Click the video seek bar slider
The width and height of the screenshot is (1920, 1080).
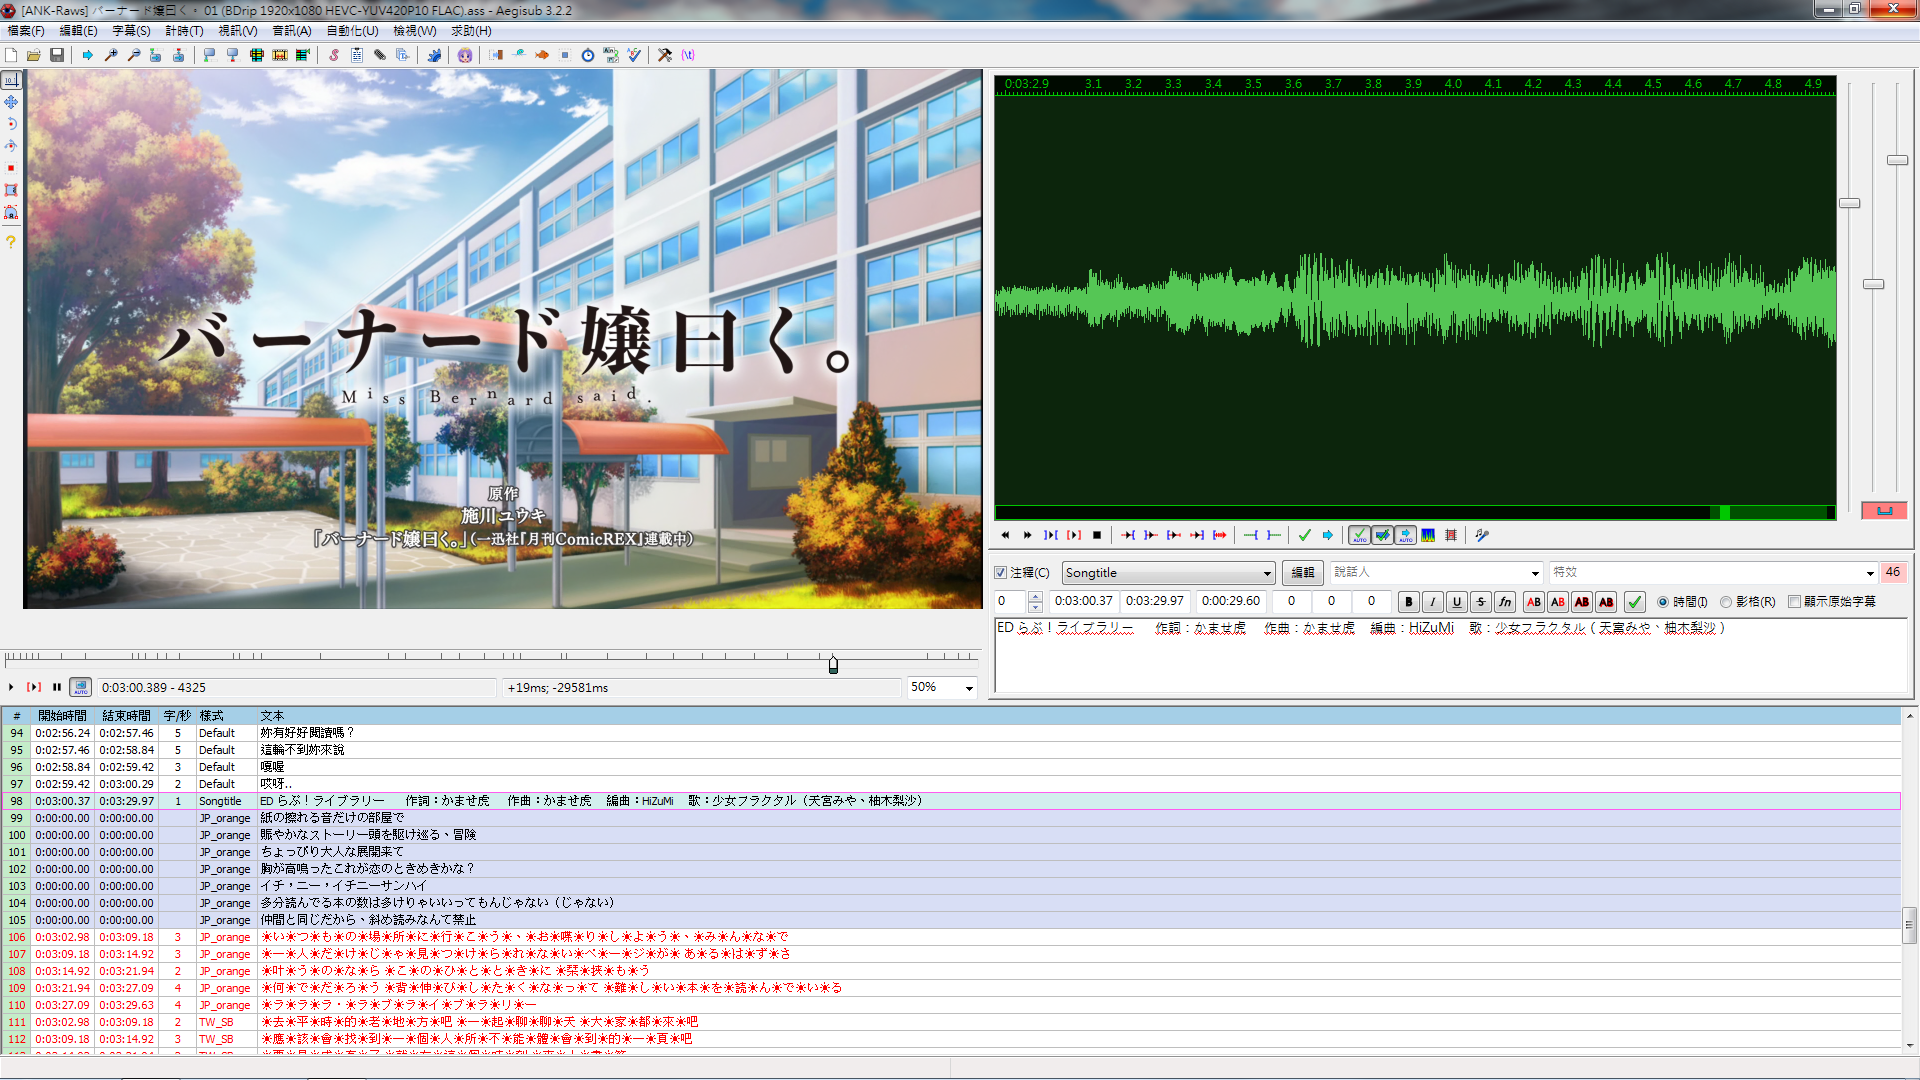(833, 664)
